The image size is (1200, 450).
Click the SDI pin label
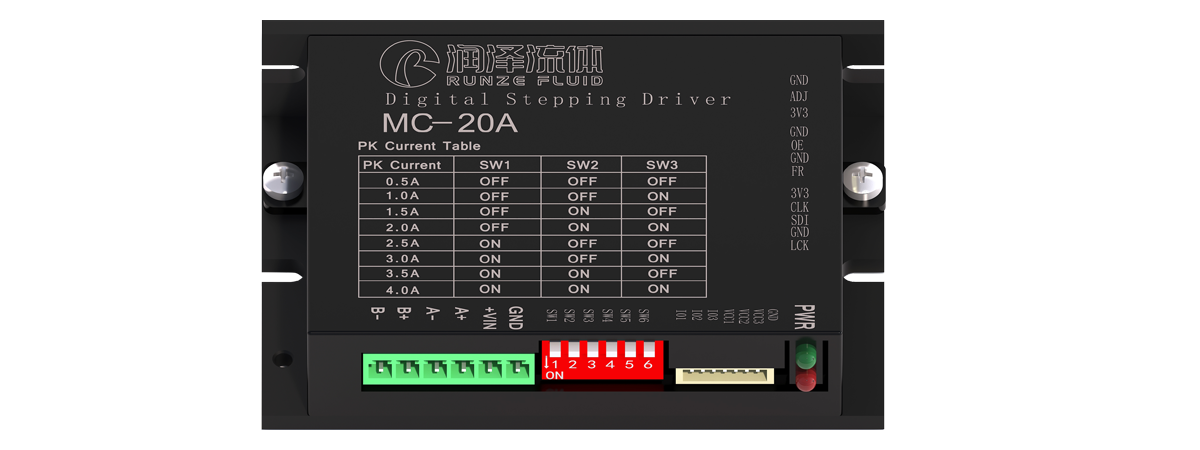[799, 220]
